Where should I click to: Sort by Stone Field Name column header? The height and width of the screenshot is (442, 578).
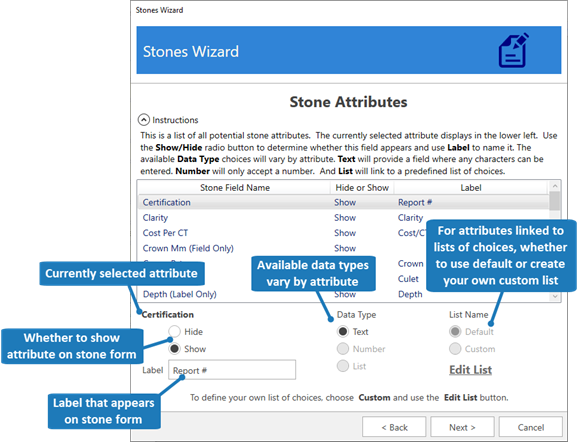[x=234, y=188]
